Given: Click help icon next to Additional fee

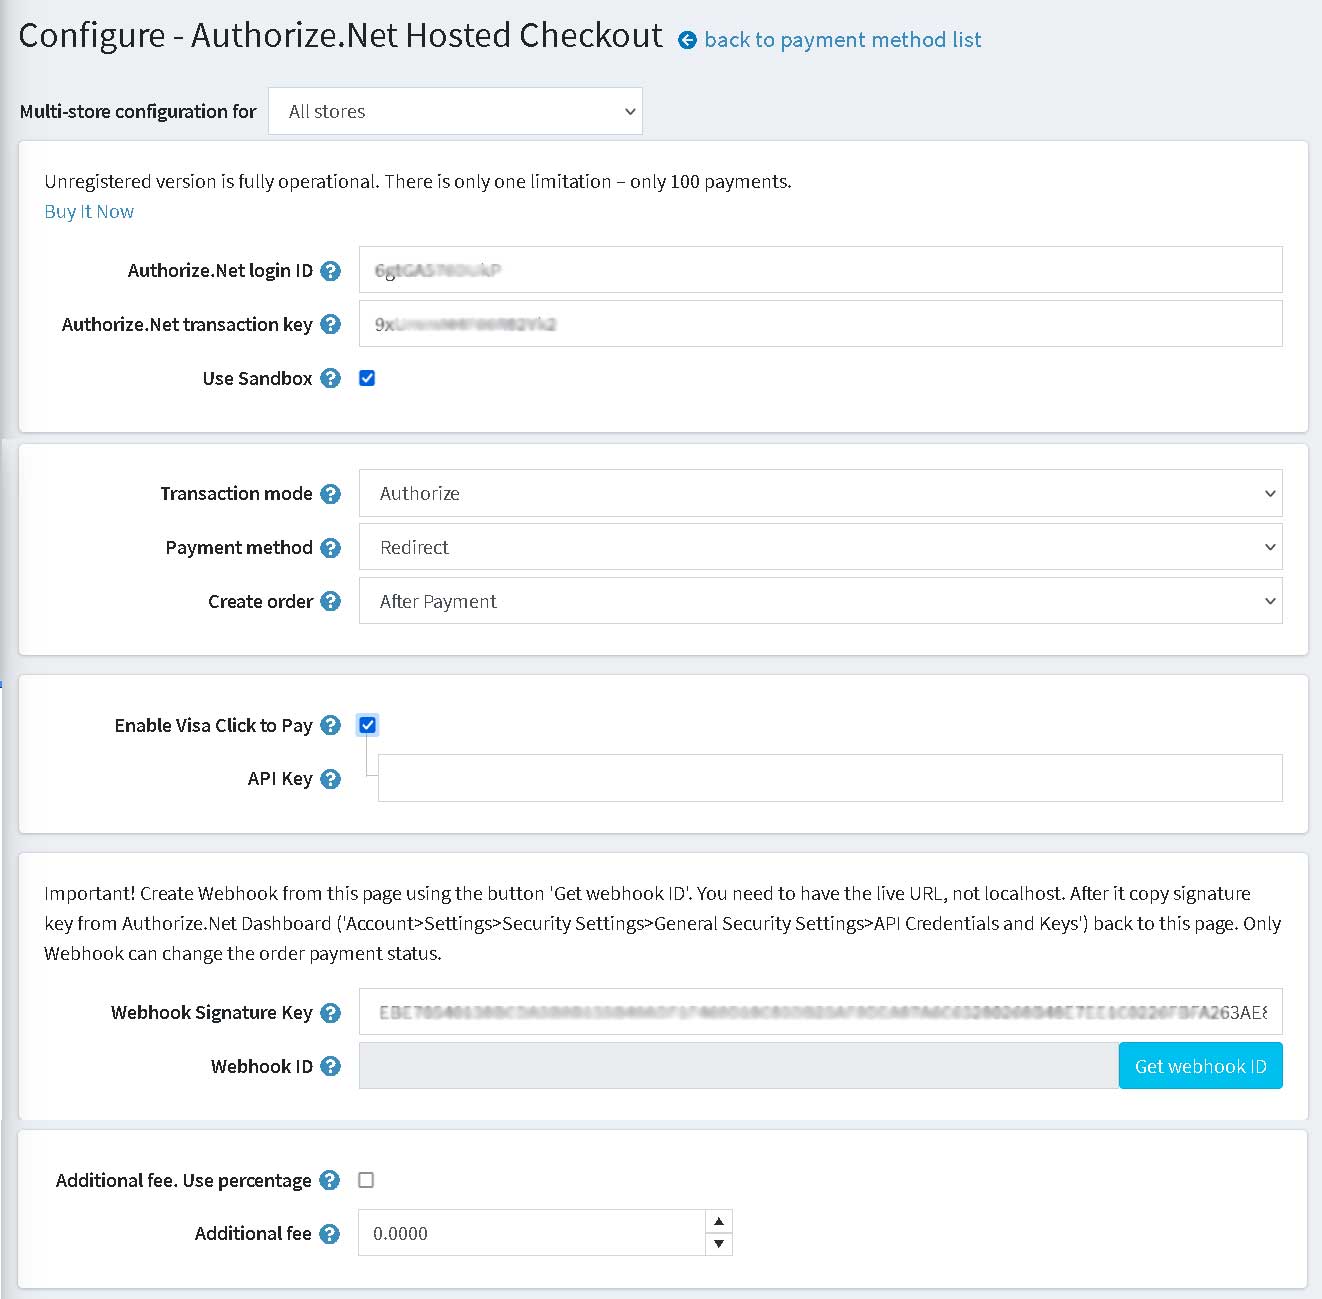Looking at the screenshot, I should [x=330, y=1234].
